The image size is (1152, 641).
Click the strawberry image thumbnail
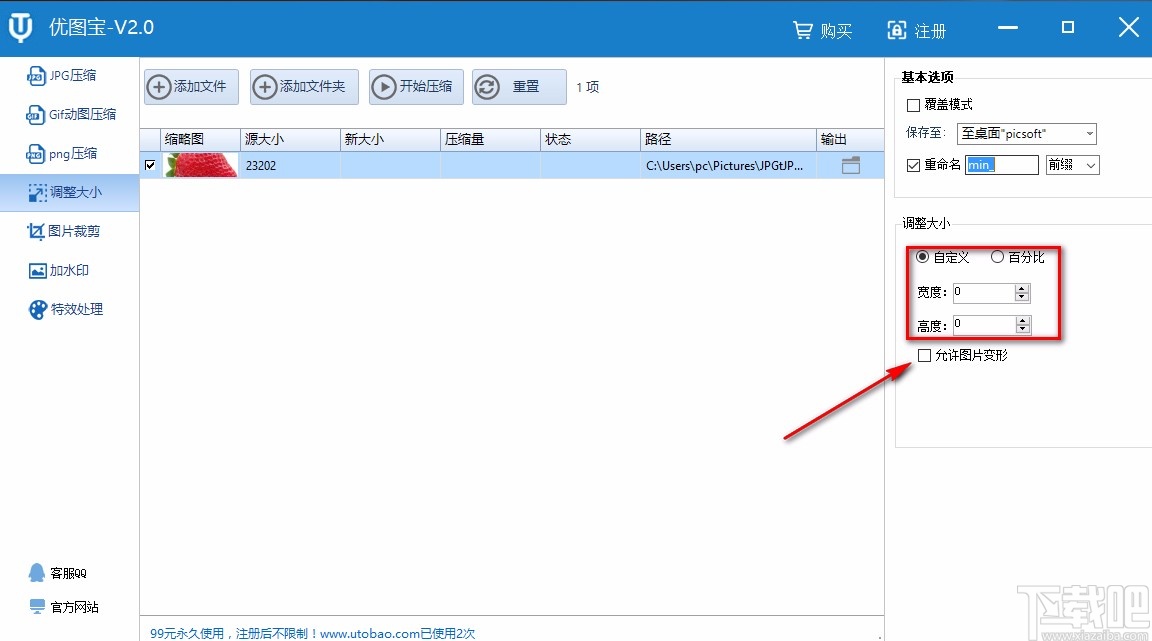[199, 165]
